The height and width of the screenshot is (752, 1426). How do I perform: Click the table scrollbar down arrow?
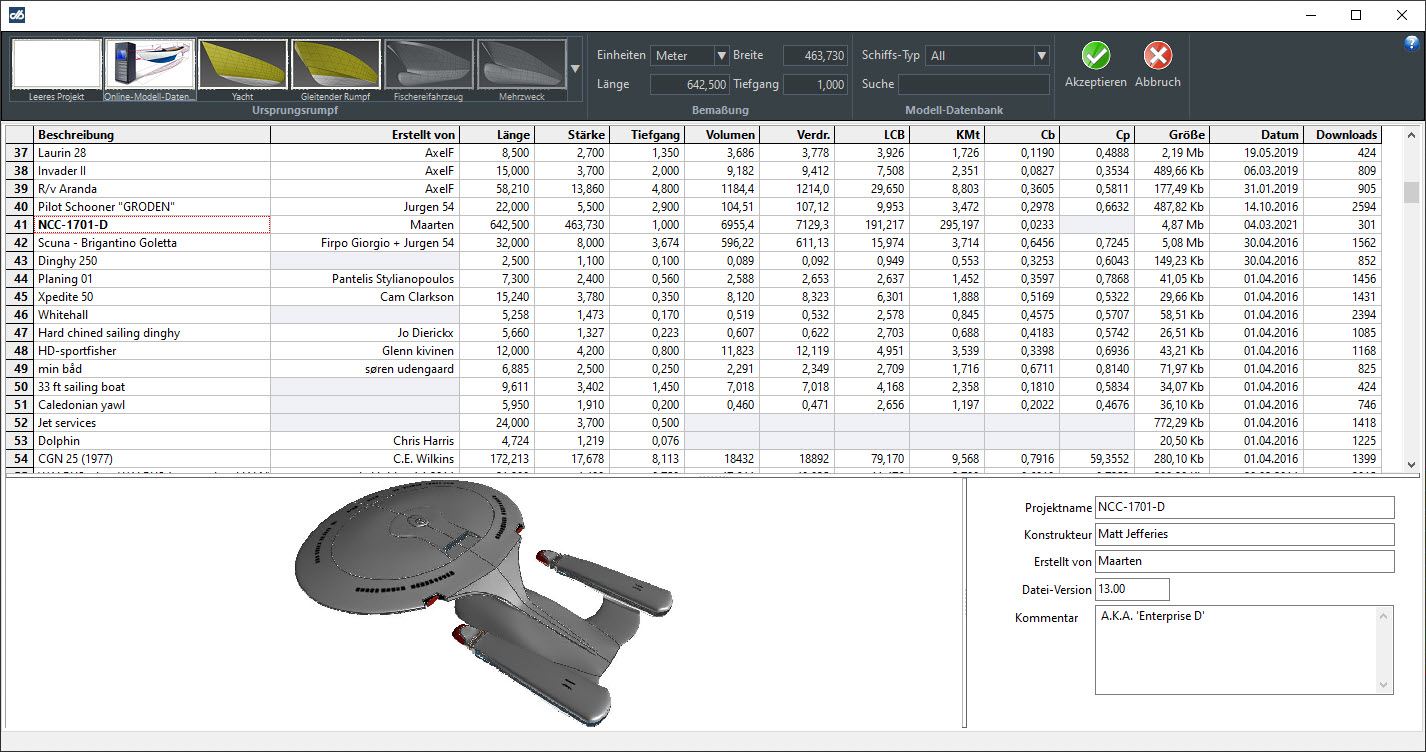click(x=1411, y=464)
